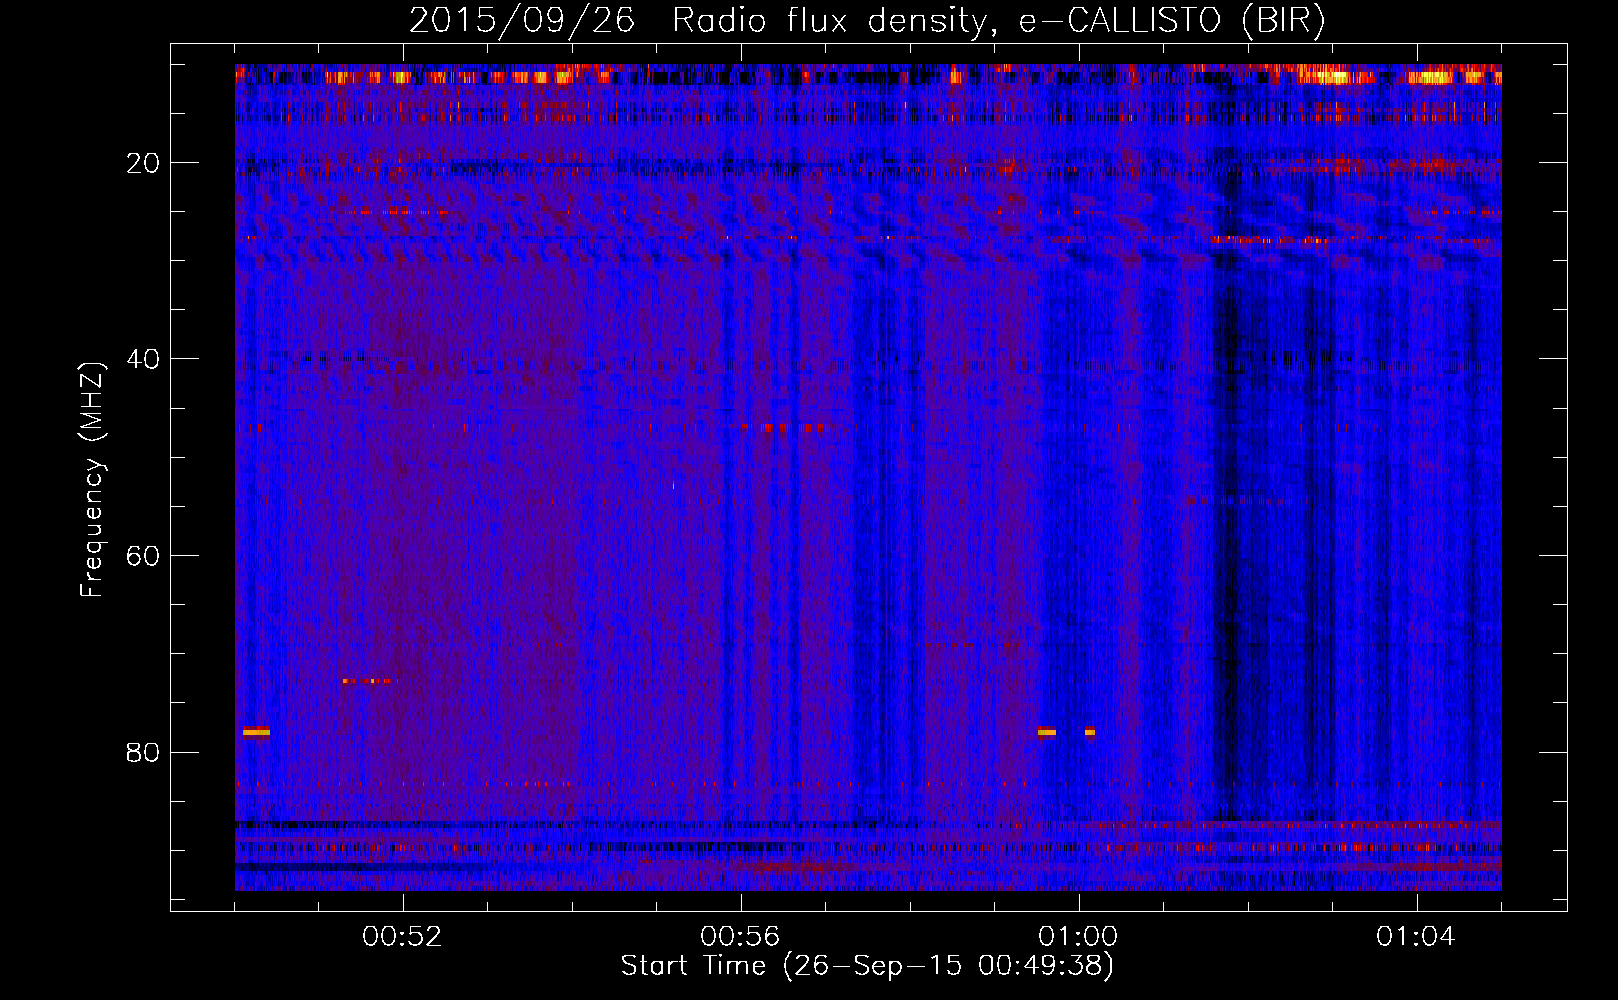Click the '00:52' time tick label
1618x1000 pixels.
[x=403, y=937]
